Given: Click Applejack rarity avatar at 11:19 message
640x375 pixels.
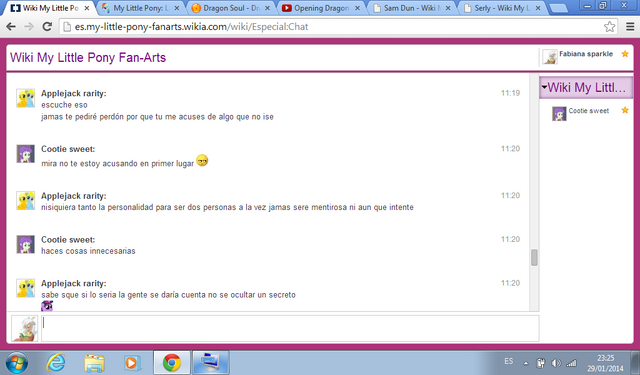Looking at the screenshot, I should click(25, 98).
